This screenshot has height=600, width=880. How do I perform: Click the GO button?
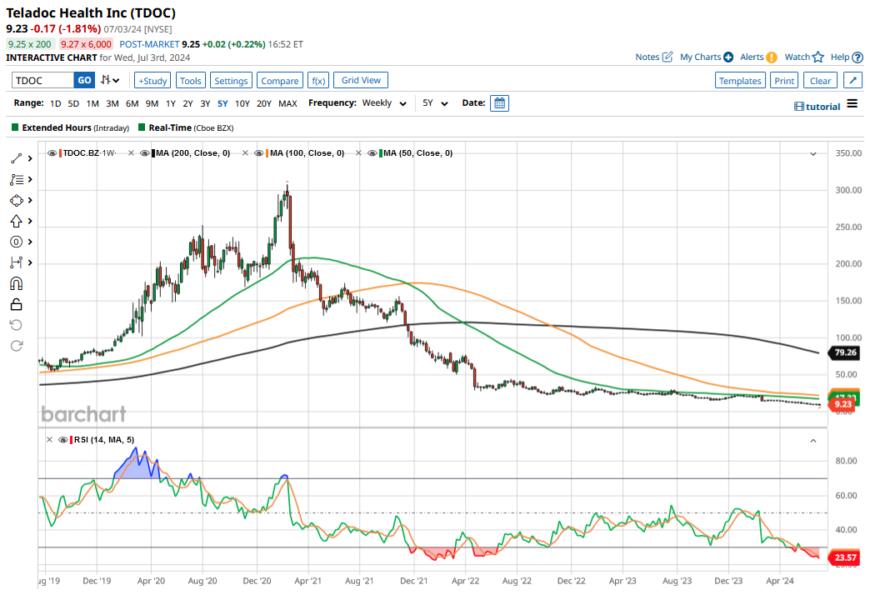84,80
